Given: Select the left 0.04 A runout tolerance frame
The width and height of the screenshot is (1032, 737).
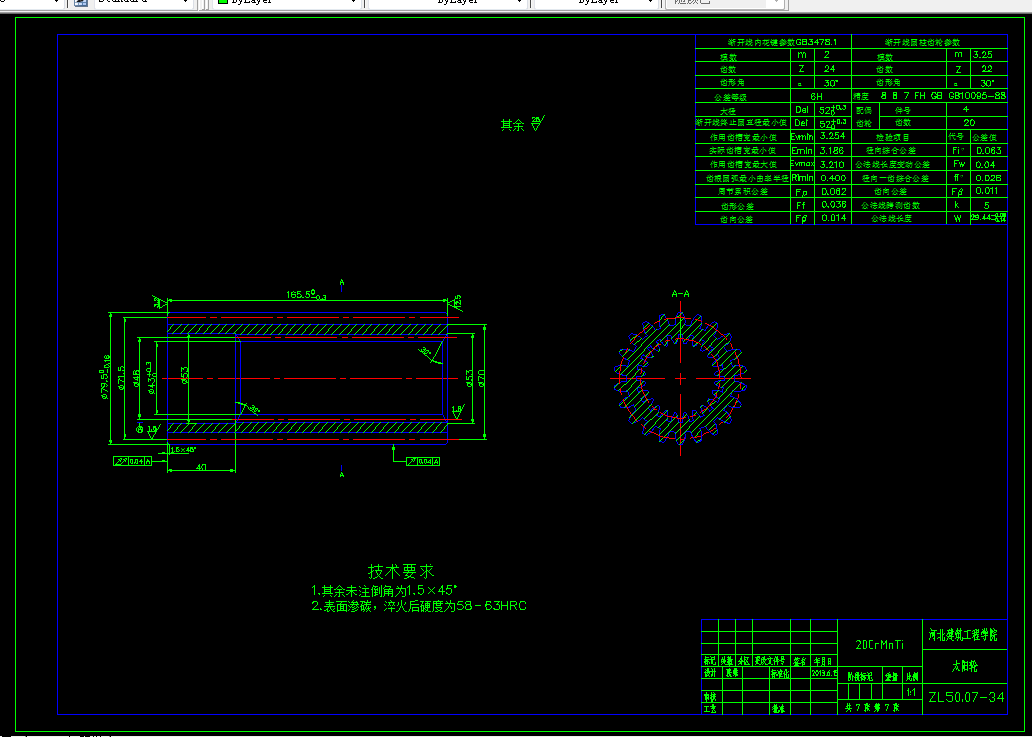Looking at the screenshot, I should (134, 461).
